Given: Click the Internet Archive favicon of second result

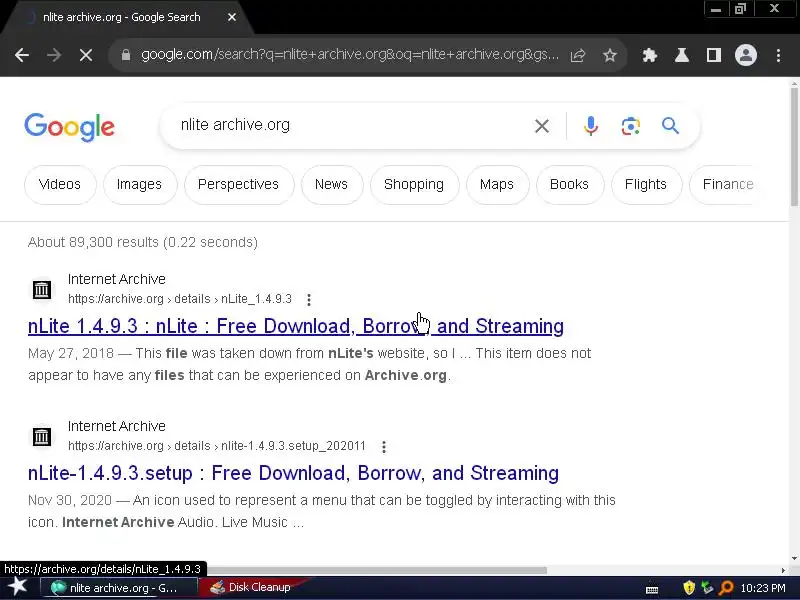Looking at the screenshot, I should pos(42,437).
